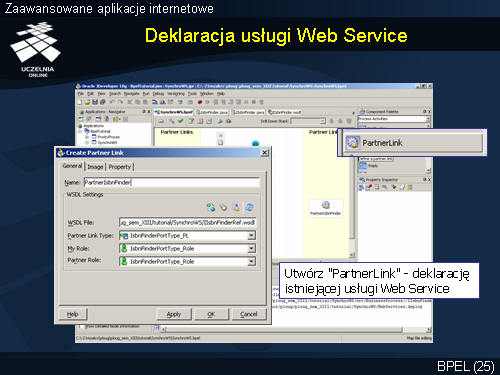This screenshot has width=500, height=375.
Task: Switch to the IsbnFinder.java editor tab
Action: click(212, 112)
